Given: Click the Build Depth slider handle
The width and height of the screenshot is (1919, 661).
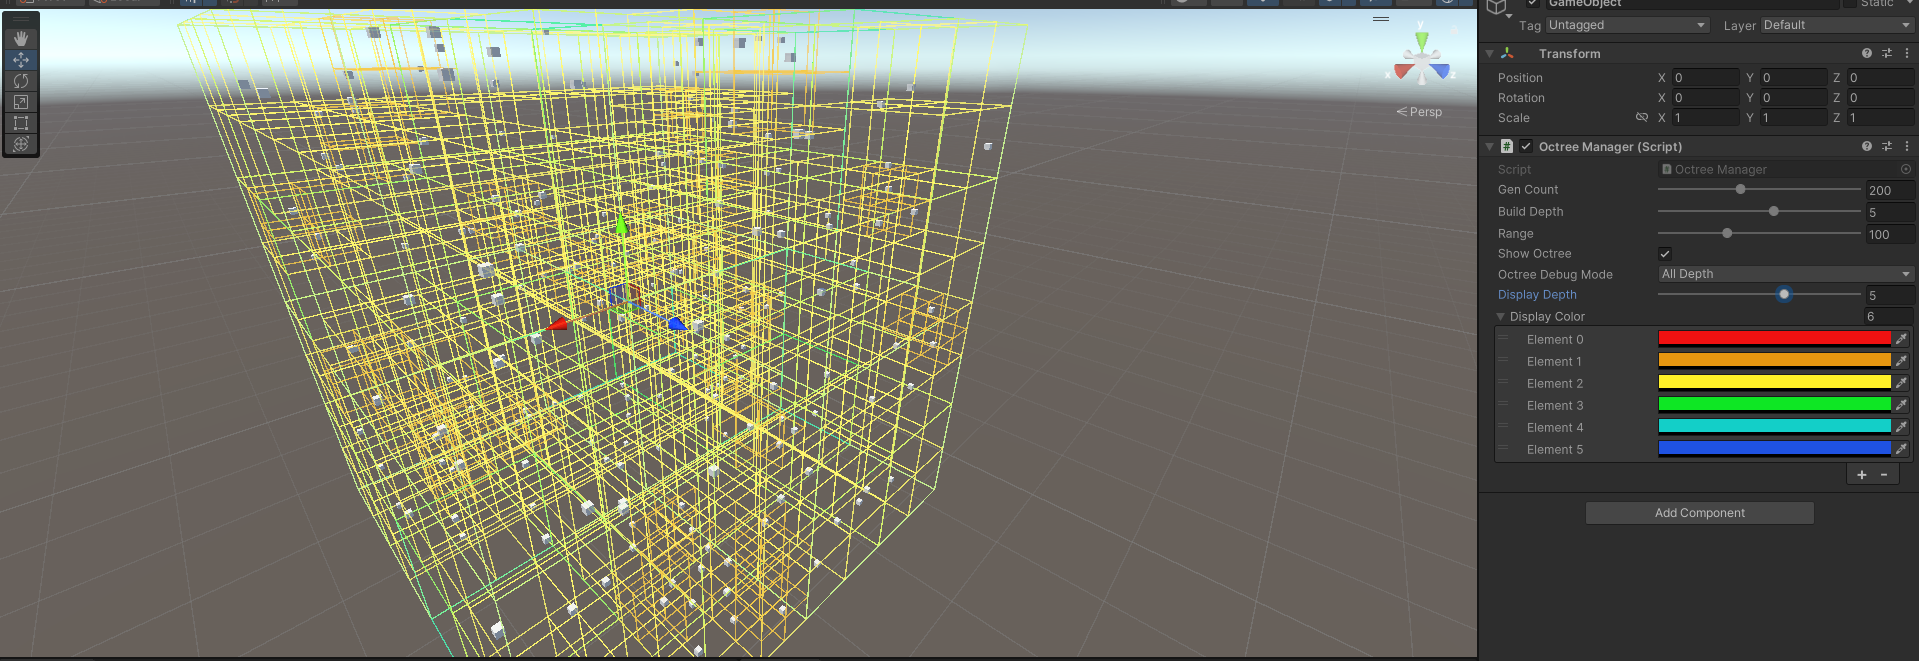Looking at the screenshot, I should pos(1774,211).
